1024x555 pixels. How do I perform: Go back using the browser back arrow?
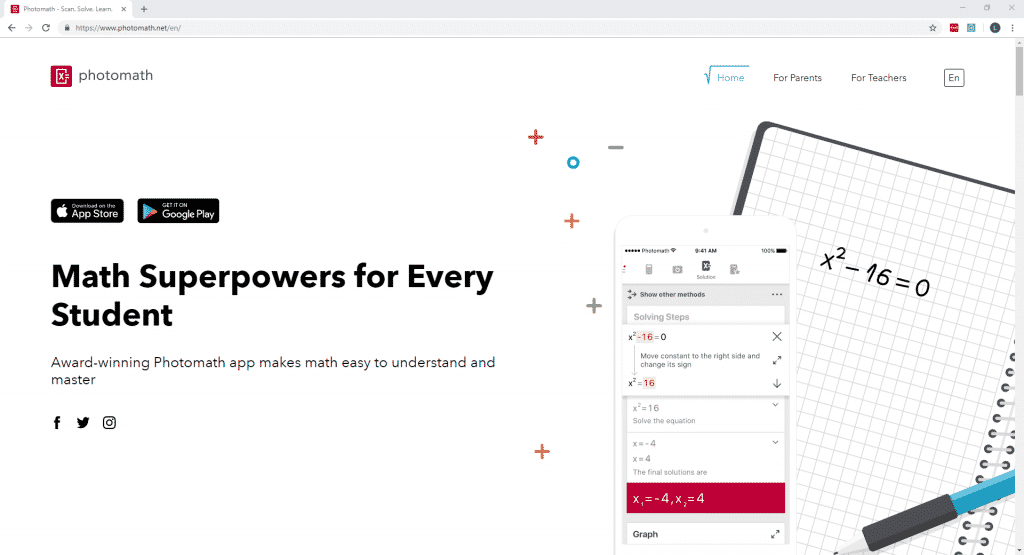11,27
